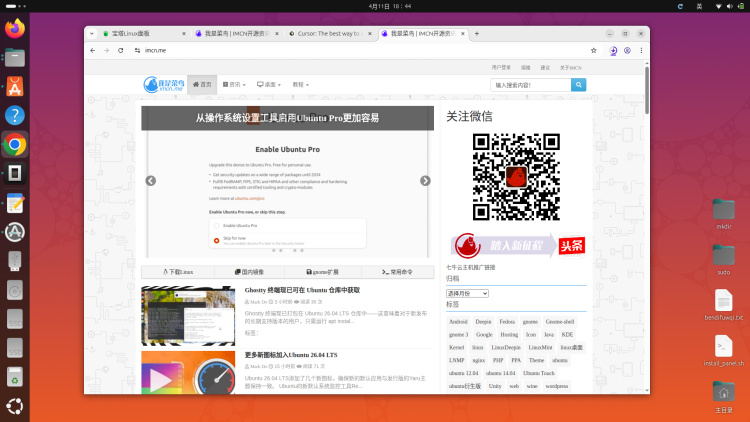The image size is (750, 422).
Task: Open the new tab with plus button
Action: click(x=477, y=33)
